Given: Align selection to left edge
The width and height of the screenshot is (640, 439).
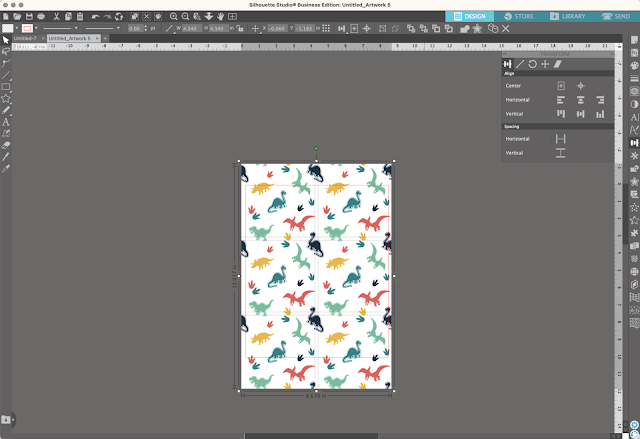Looking at the screenshot, I should pyautogui.click(x=561, y=100).
